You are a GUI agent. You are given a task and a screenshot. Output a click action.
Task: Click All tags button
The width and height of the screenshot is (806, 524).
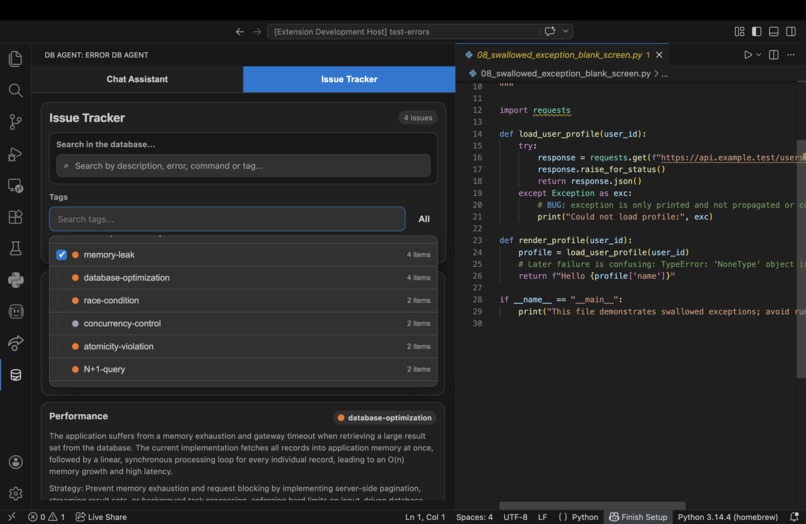click(x=424, y=219)
